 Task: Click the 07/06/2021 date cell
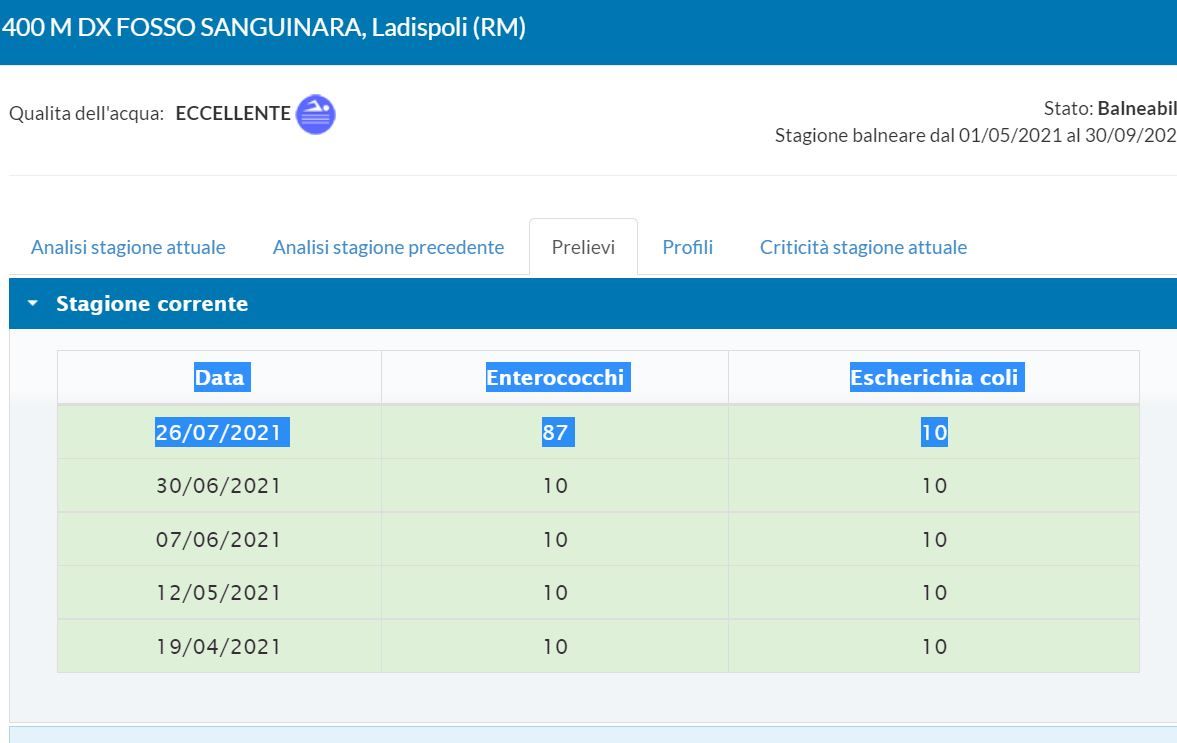219,540
